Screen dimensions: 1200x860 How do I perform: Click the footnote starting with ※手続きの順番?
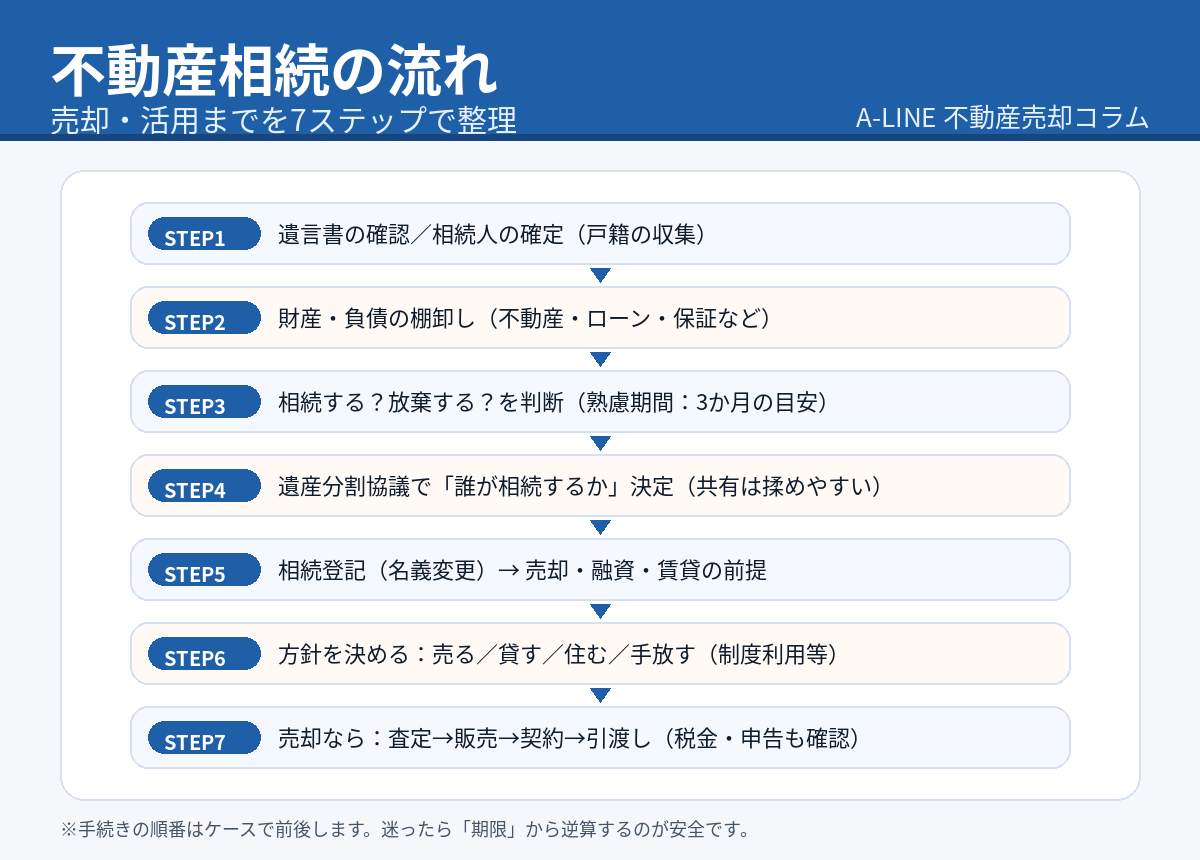[x=405, y=829]
